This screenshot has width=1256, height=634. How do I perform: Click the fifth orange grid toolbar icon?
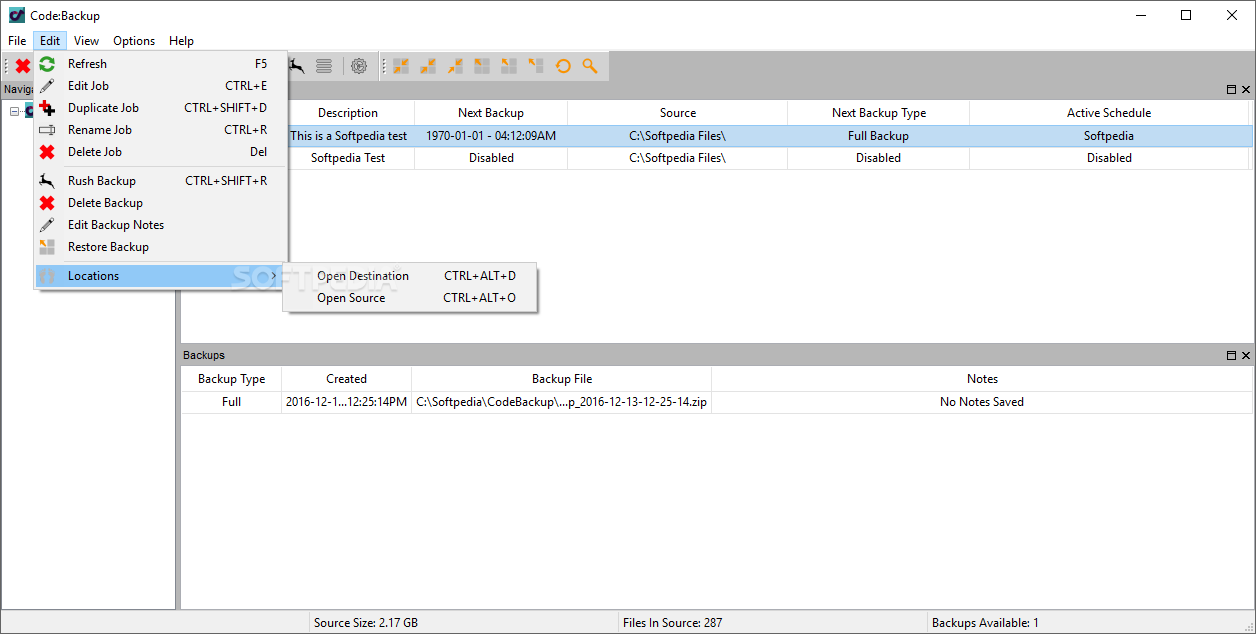click(x=509, y=66)
